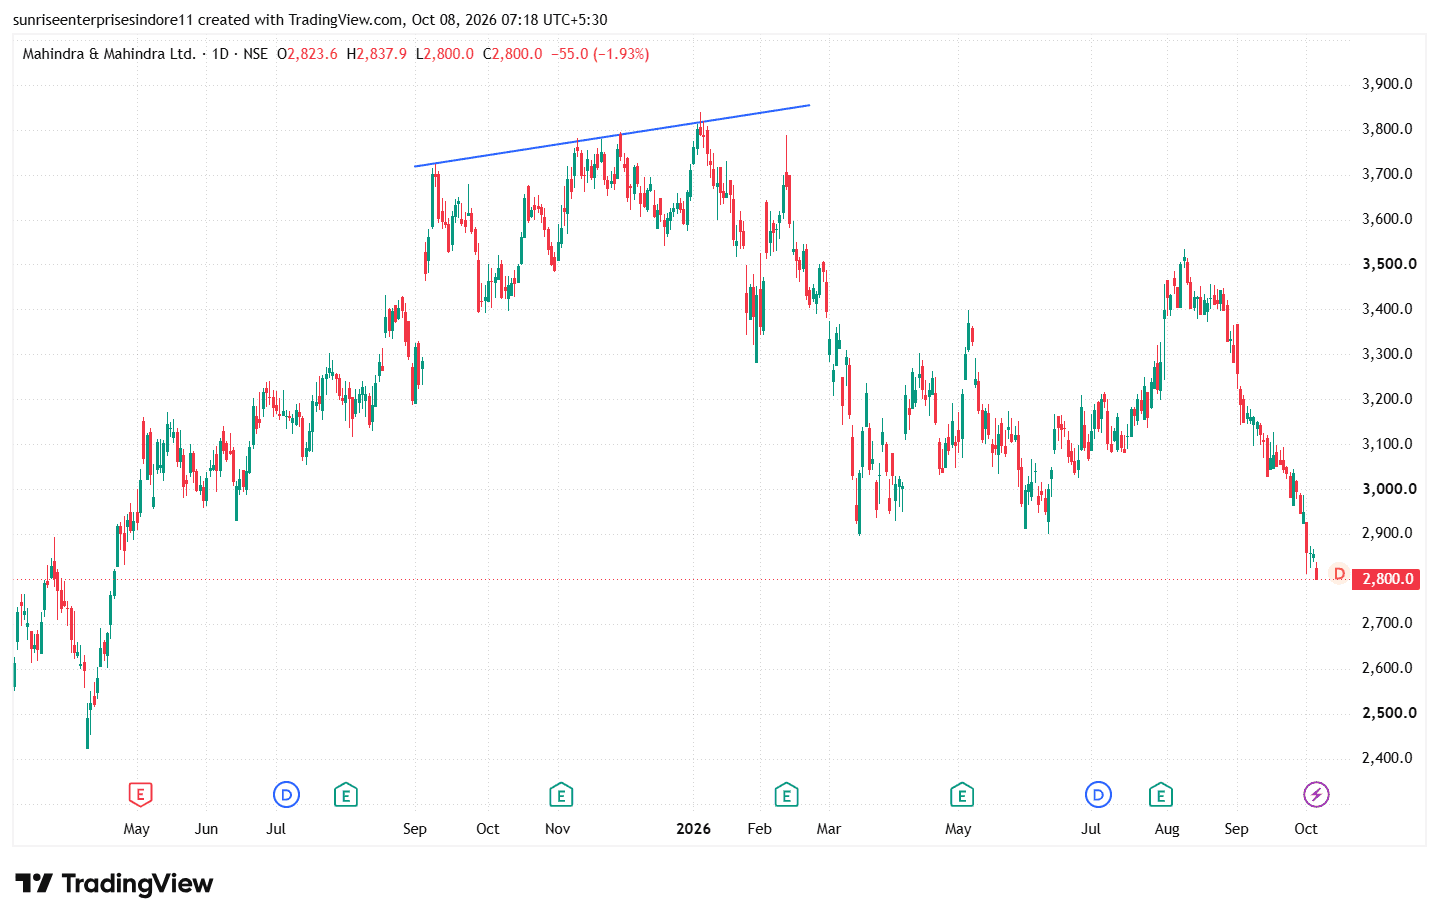Click the 2026 year label on time axis
The height and width of the screenshot is (921, 1439).
coord(693,829)
